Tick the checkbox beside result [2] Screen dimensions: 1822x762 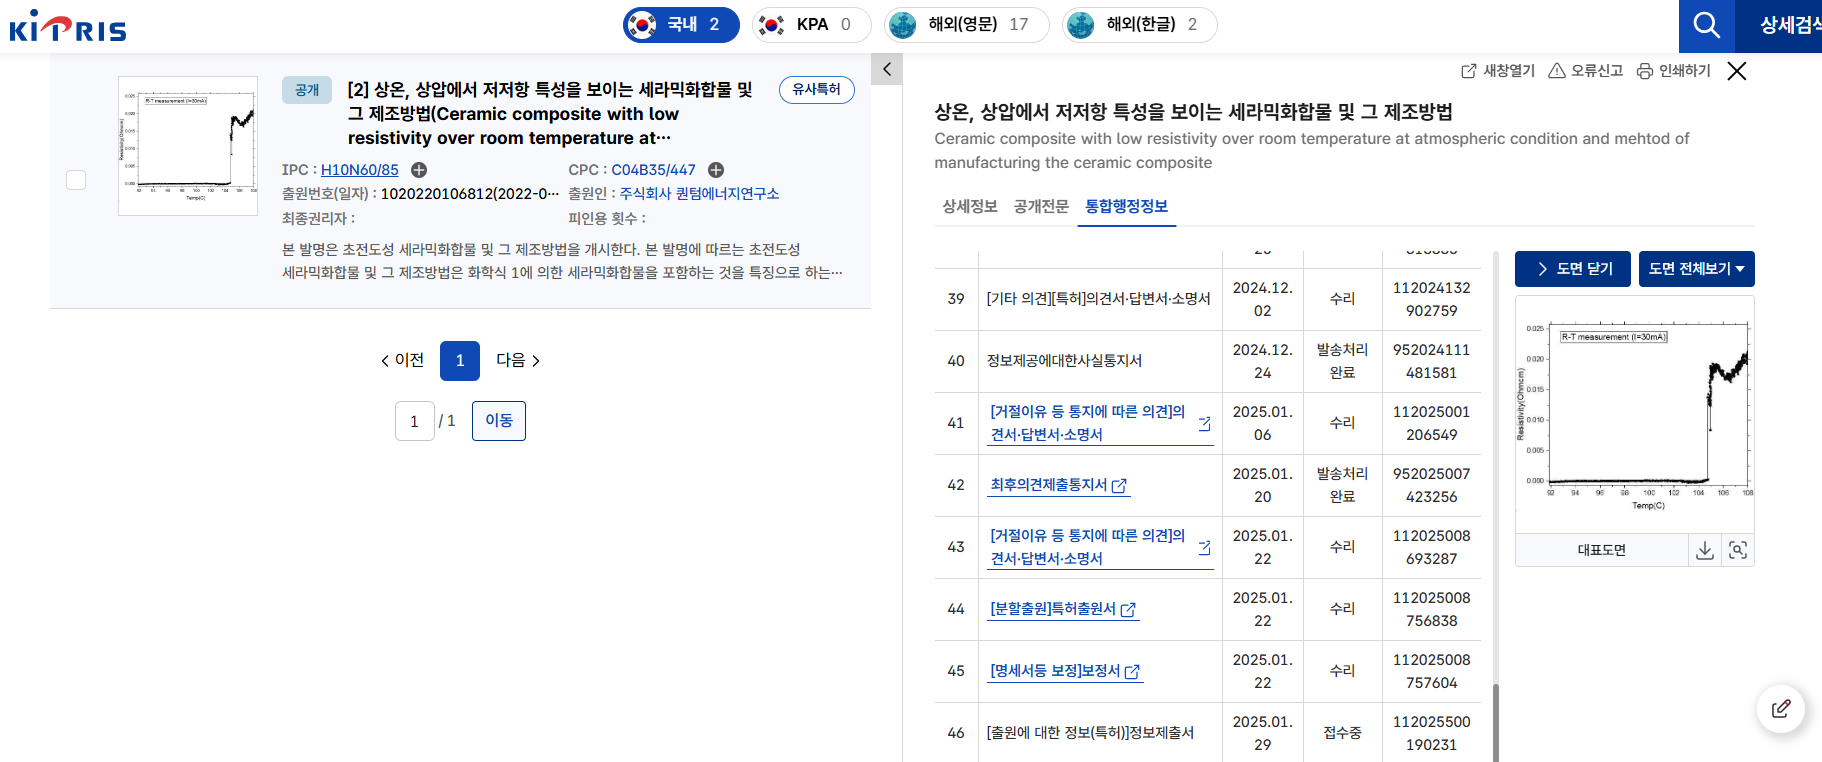coord(76,180)
